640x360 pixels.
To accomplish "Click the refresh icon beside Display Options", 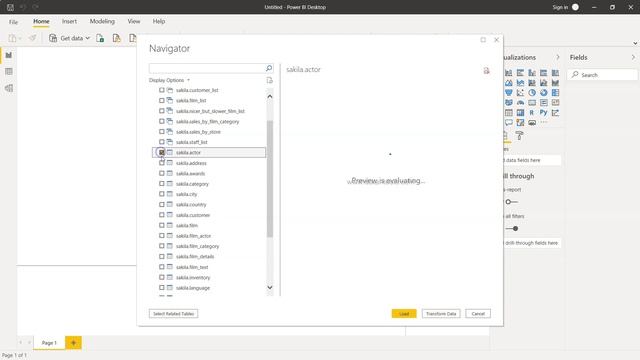I will pos(269,80).
